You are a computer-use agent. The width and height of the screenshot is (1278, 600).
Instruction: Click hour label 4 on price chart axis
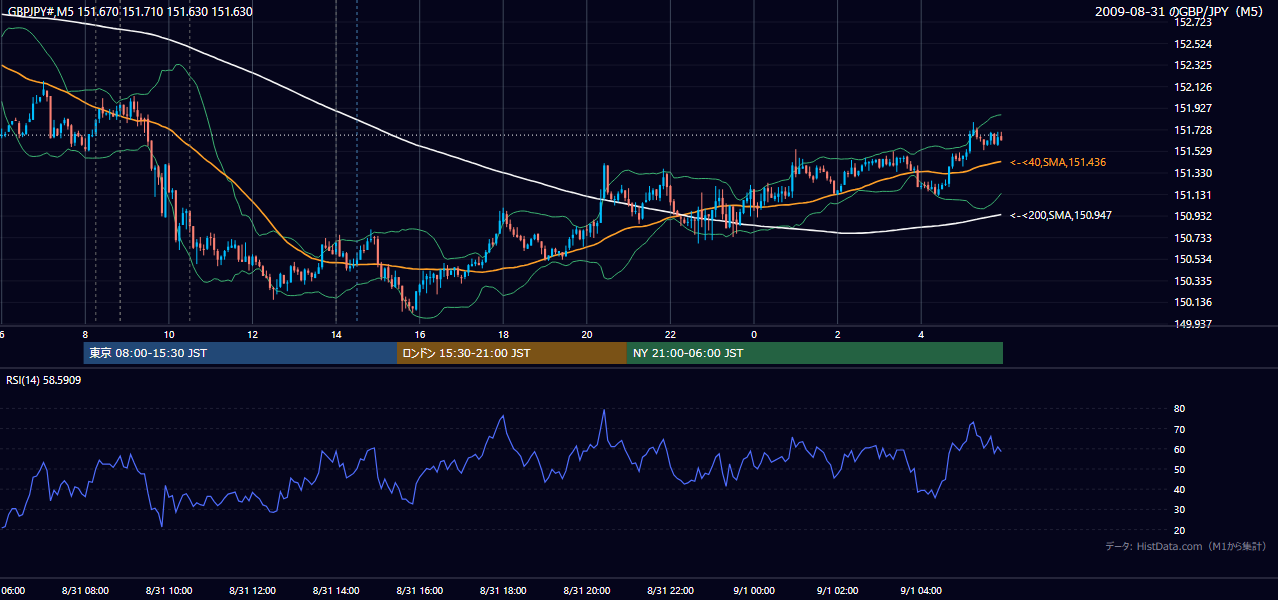(921, 334)
